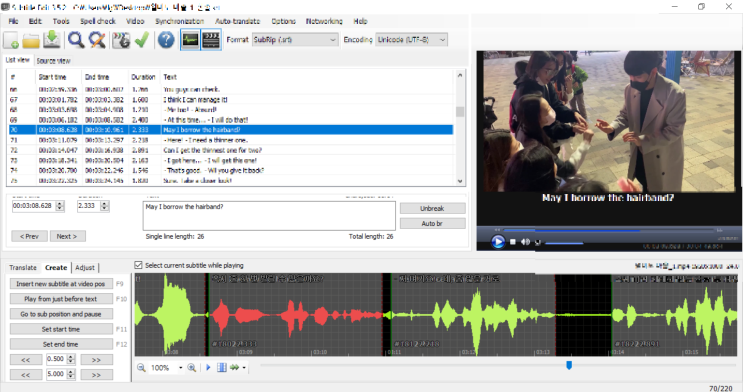Screen dimensions: 743x392
Task: Toggle the video player toolbar icon
Action: point(211,40)
